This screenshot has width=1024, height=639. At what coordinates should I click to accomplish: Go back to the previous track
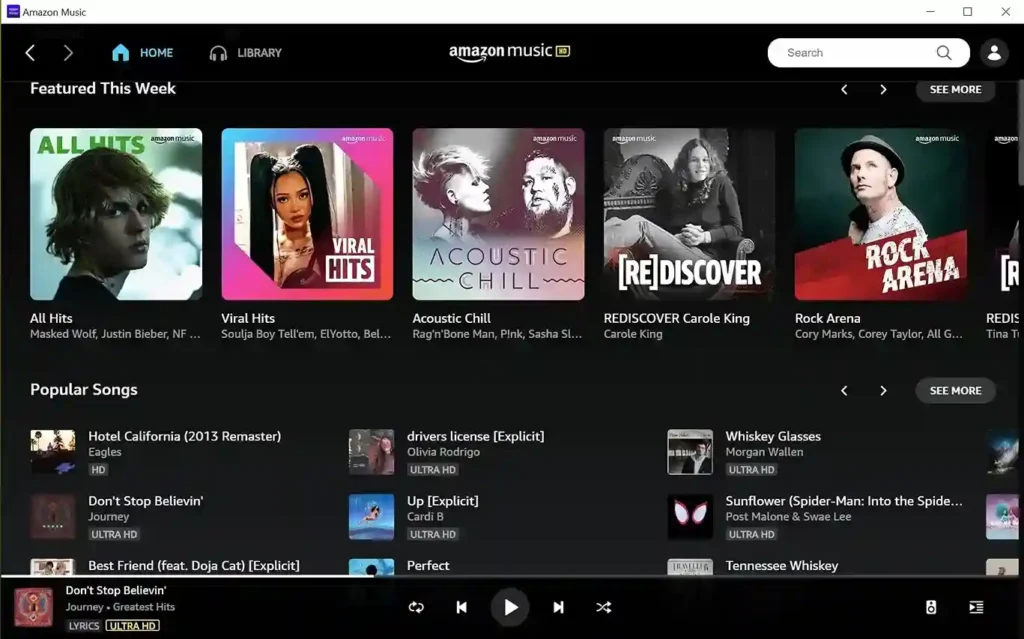click(461, 607)
